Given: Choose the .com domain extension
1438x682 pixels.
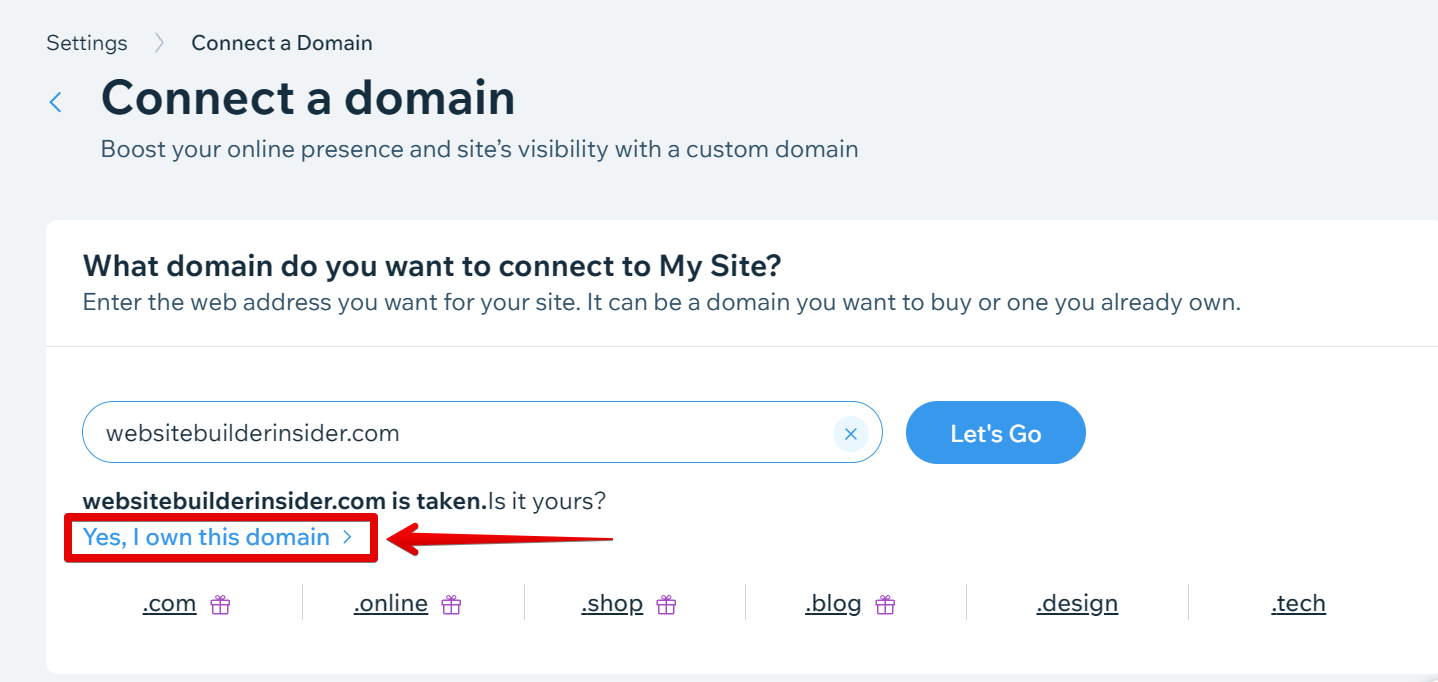Looking at the screenshot, I should coord(169,604).
